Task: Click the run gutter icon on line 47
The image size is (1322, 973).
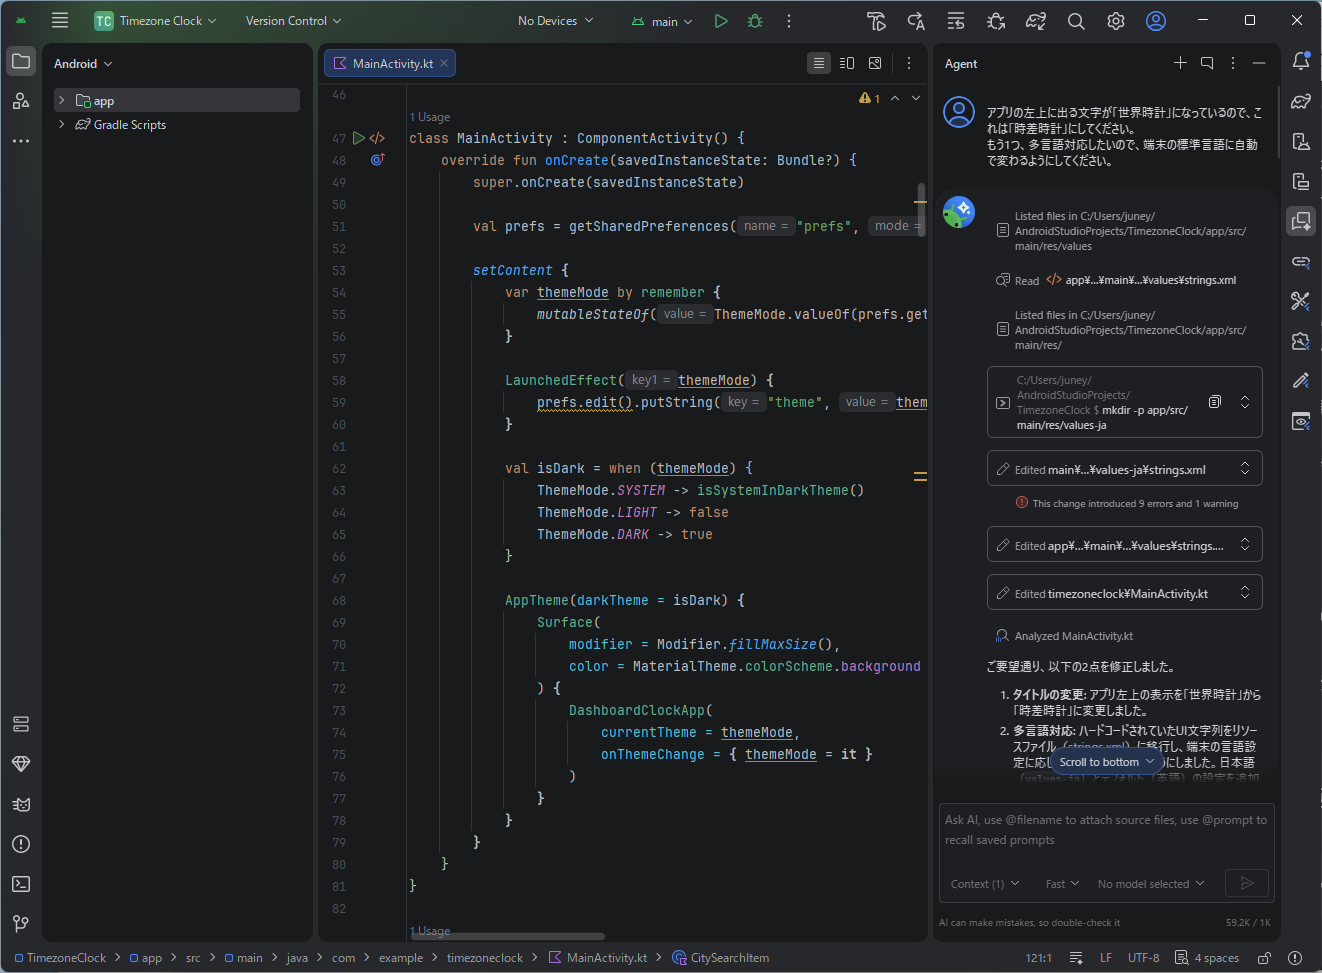Action: click(x=359, y=138)
